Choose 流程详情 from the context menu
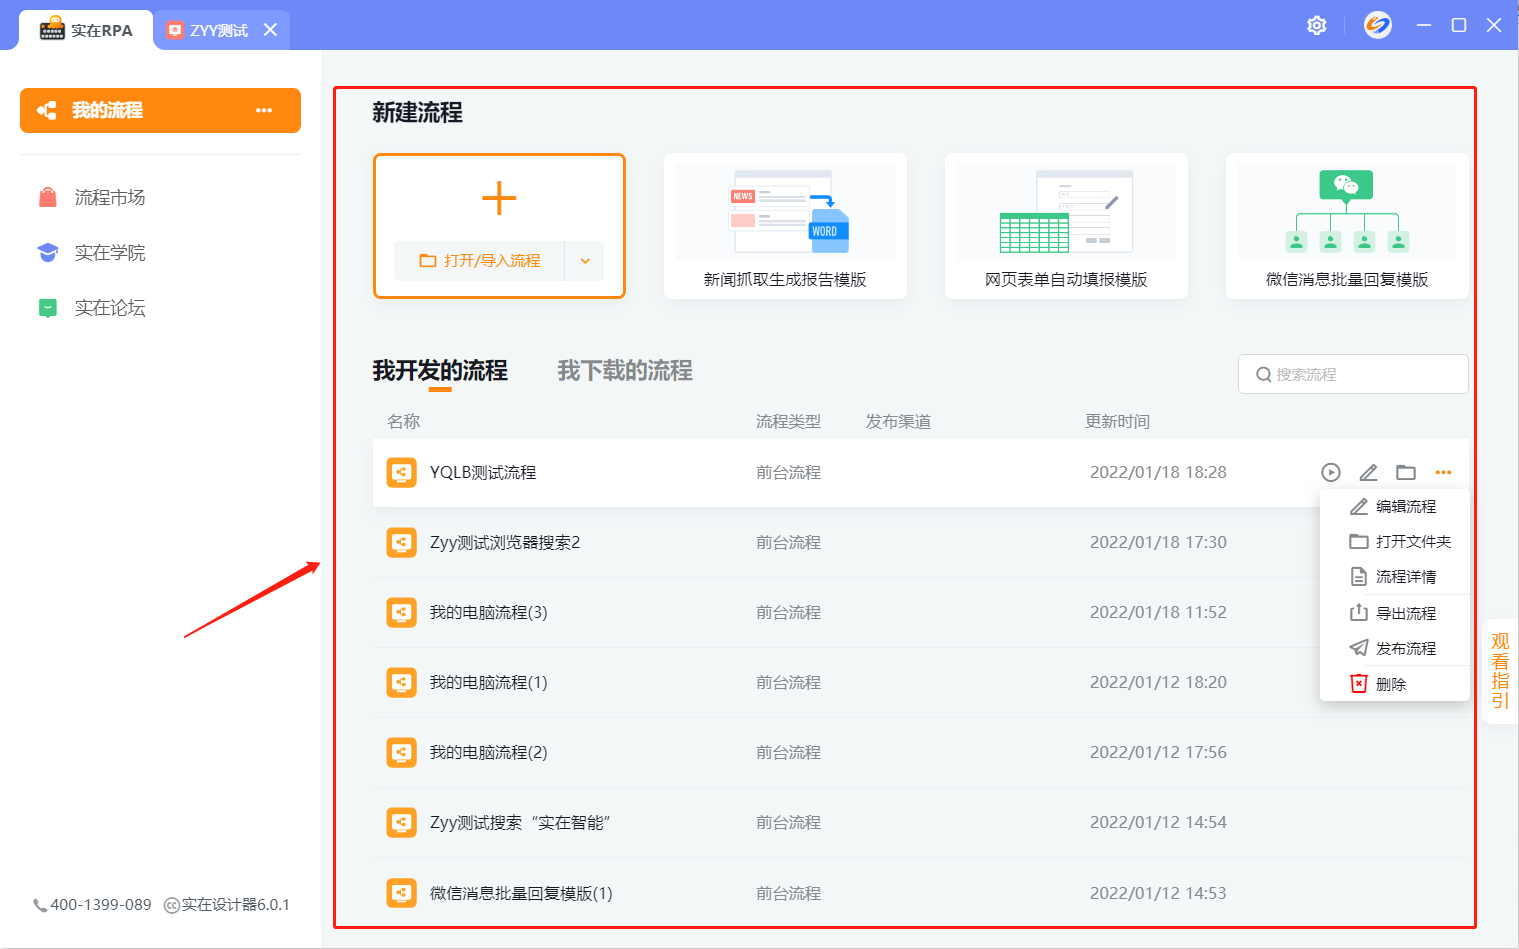 1394,577
